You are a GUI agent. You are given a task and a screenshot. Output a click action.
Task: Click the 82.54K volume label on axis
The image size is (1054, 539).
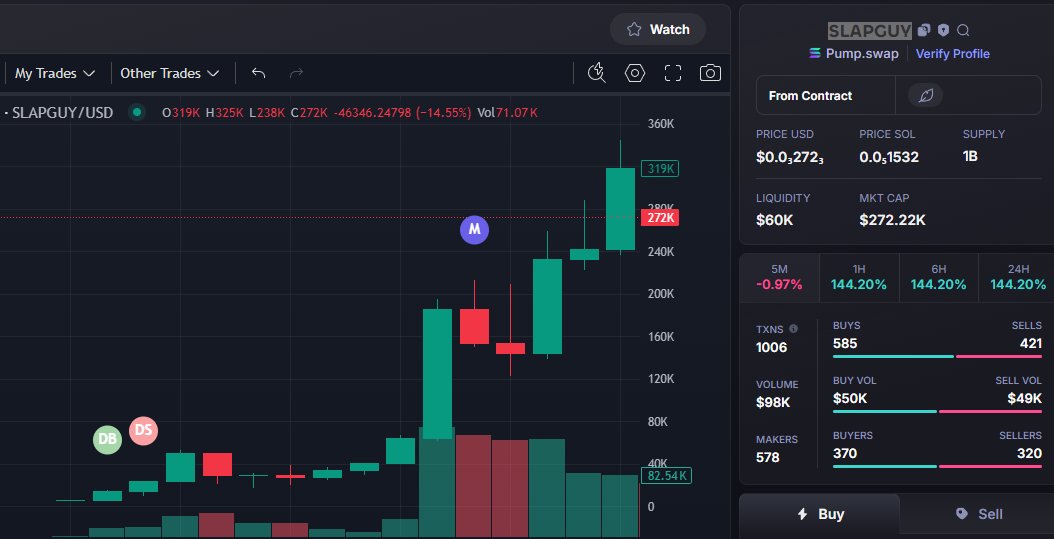pos(665,476)
